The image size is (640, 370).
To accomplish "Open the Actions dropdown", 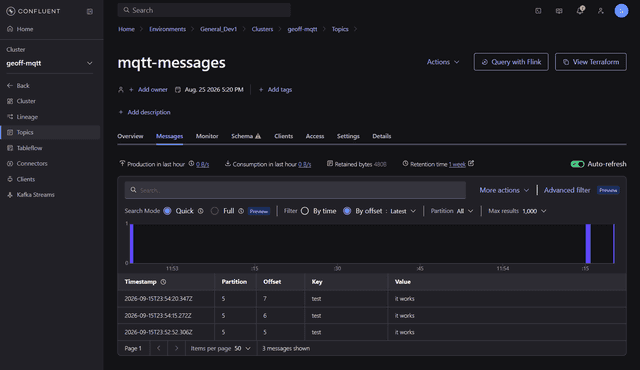I will (x=443, y=62).
